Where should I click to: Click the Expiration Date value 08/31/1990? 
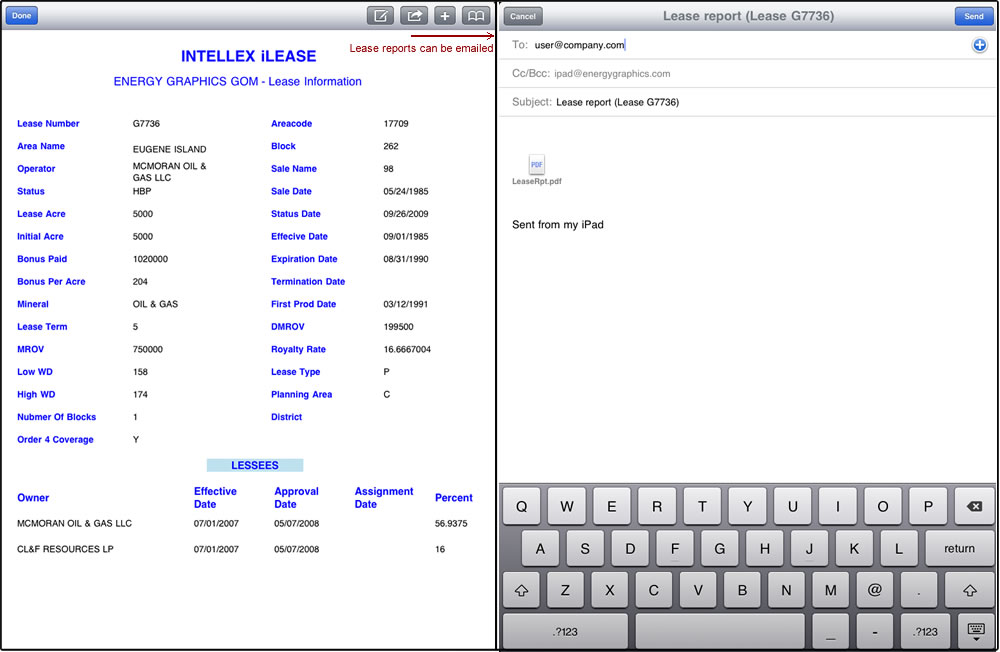coord(406,259)
